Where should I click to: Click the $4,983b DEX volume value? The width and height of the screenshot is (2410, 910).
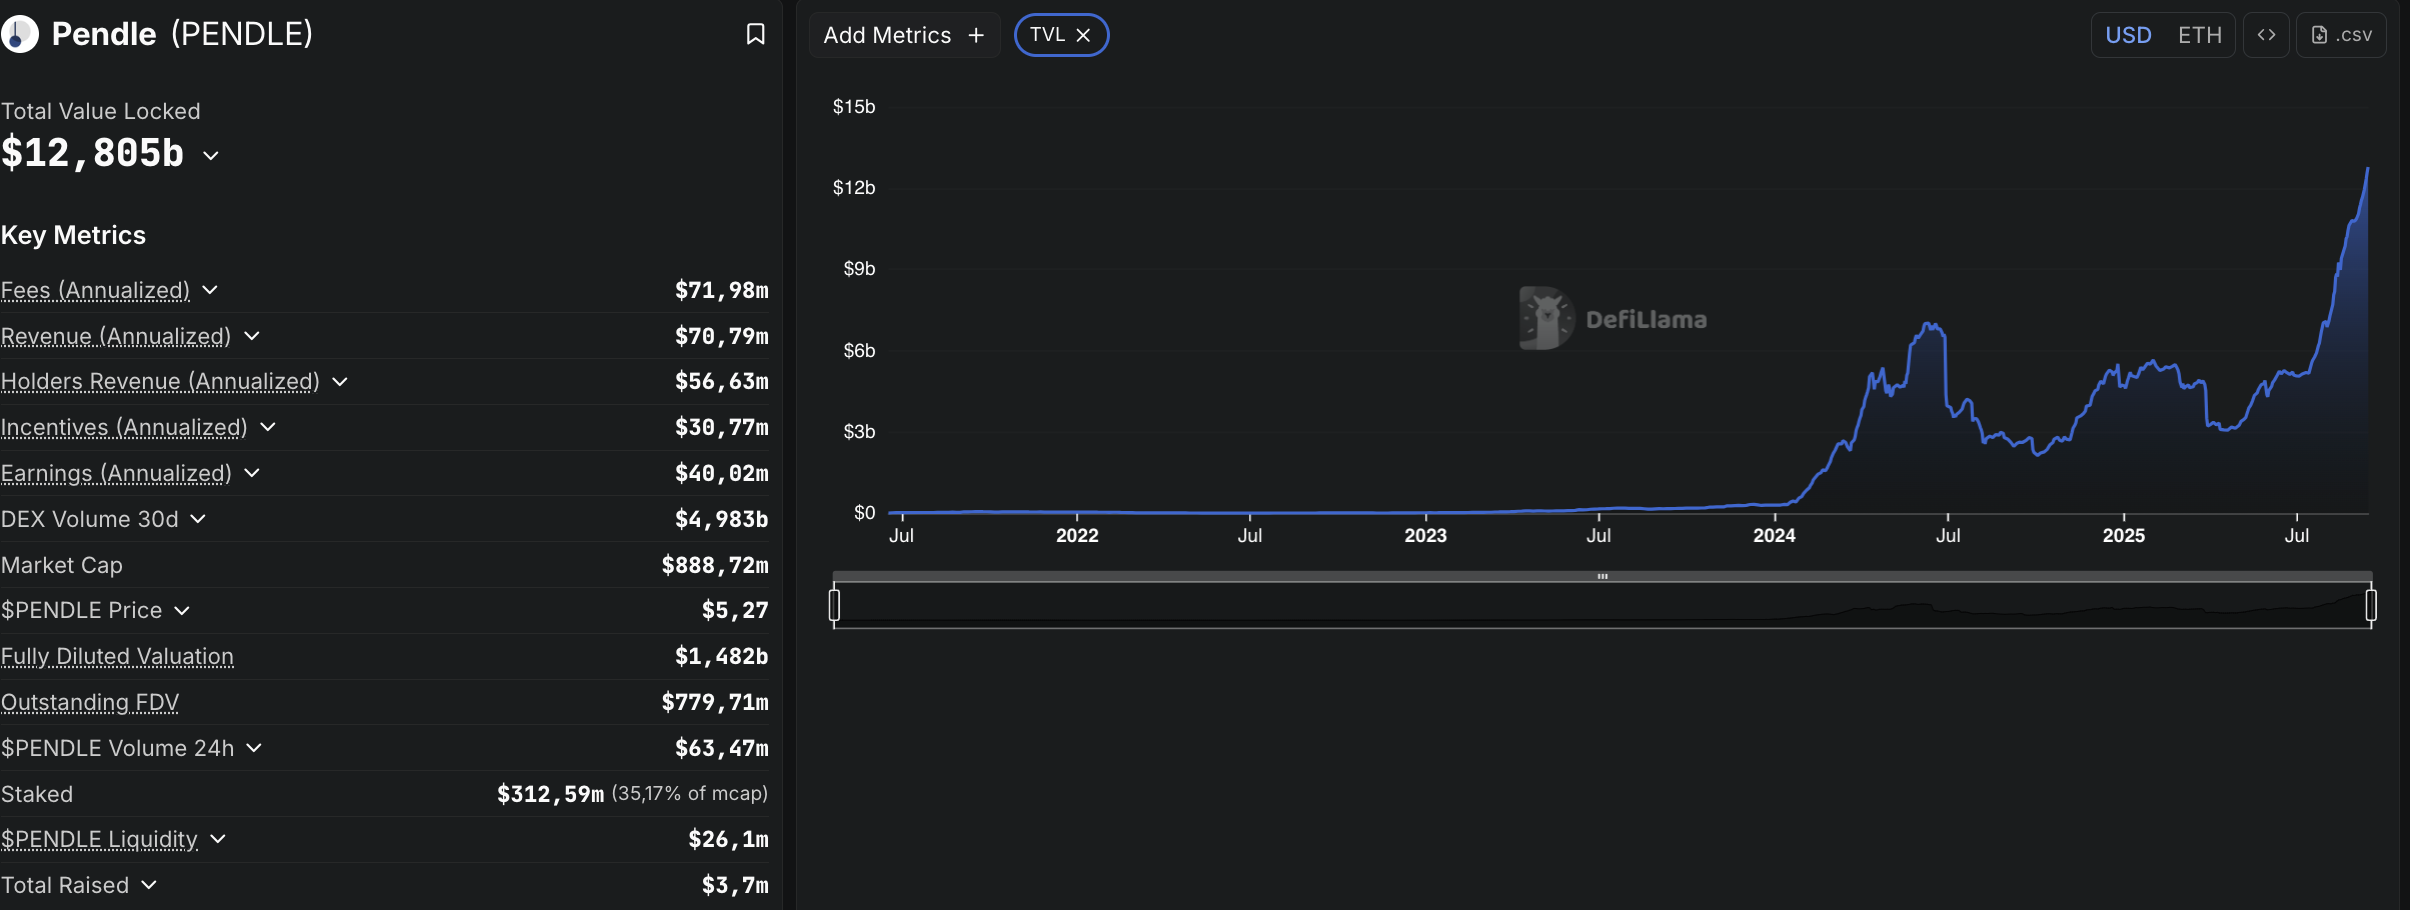click(722, 520)
